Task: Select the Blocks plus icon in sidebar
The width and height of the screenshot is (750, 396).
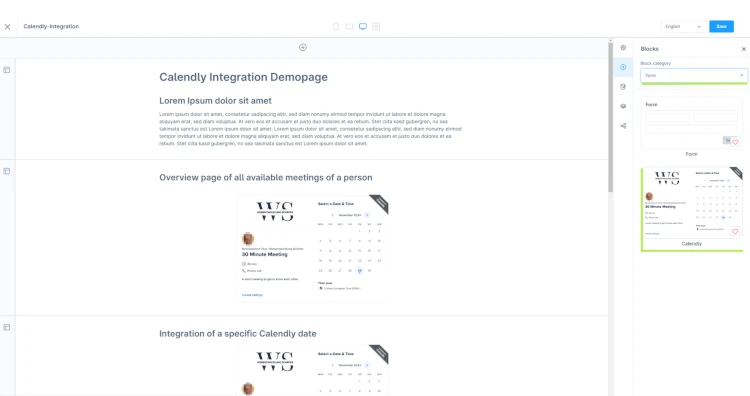Action: point(623,67)
